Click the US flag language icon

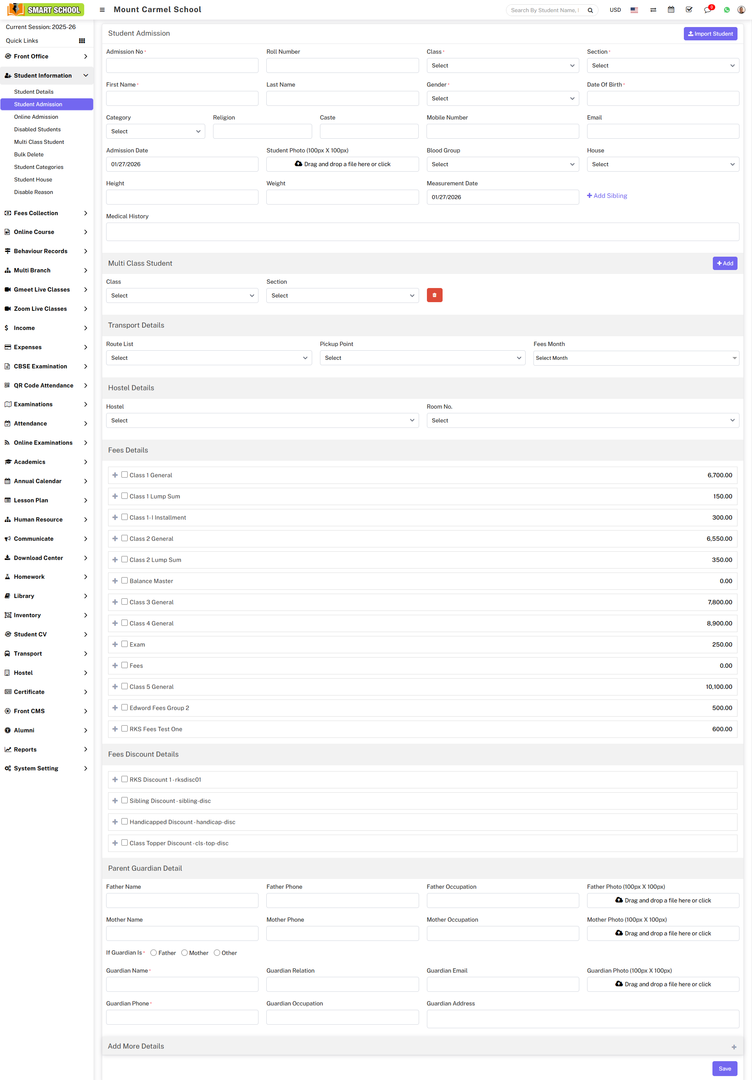634,10
